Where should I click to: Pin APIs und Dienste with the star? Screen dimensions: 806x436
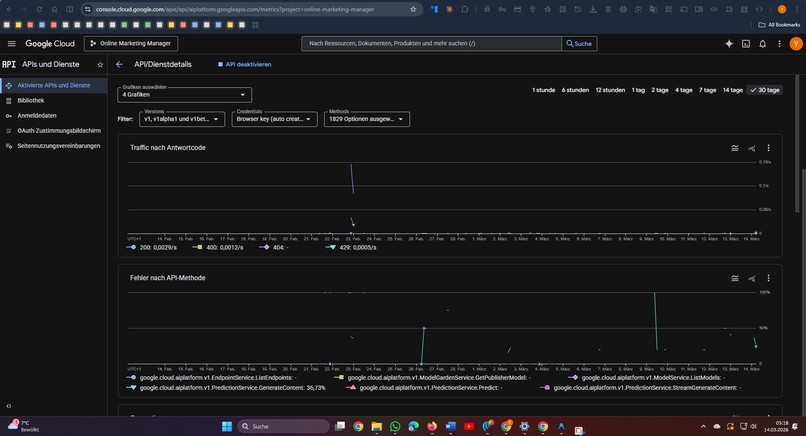pyautogui.click(x=100, y=65)
